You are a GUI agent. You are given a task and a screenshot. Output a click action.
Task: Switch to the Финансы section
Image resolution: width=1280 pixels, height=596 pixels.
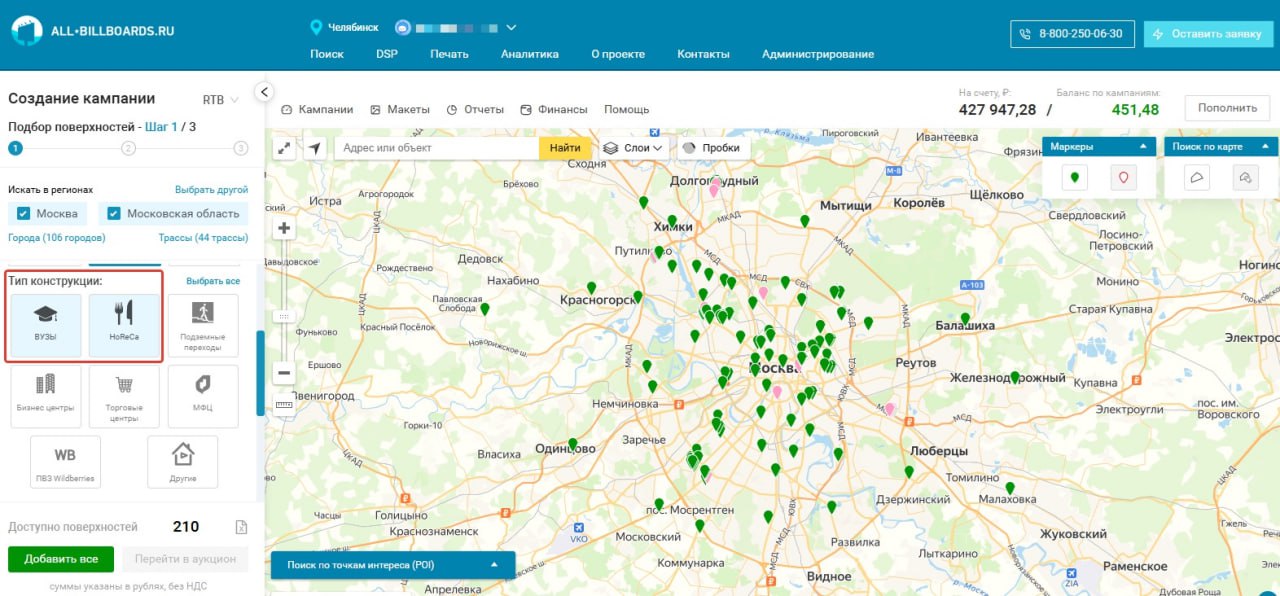[x=554, y=109]
